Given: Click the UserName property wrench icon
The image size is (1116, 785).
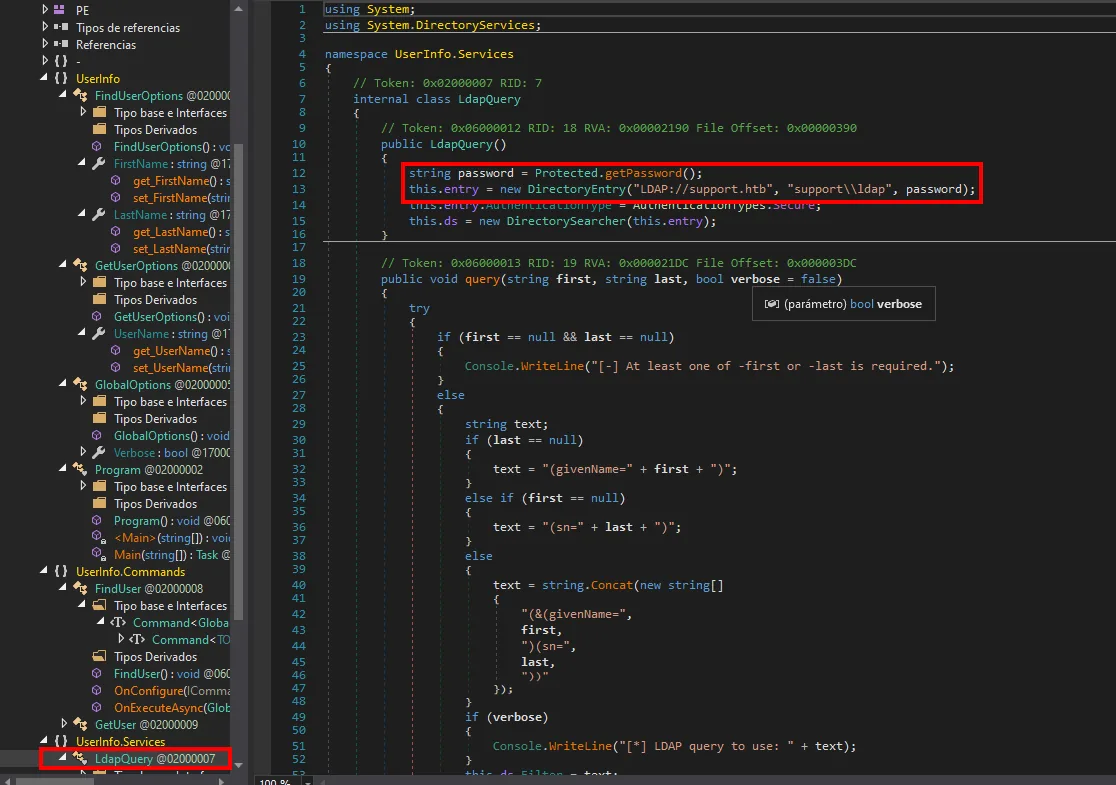Looking at the screenshot, I should (99, 333).
